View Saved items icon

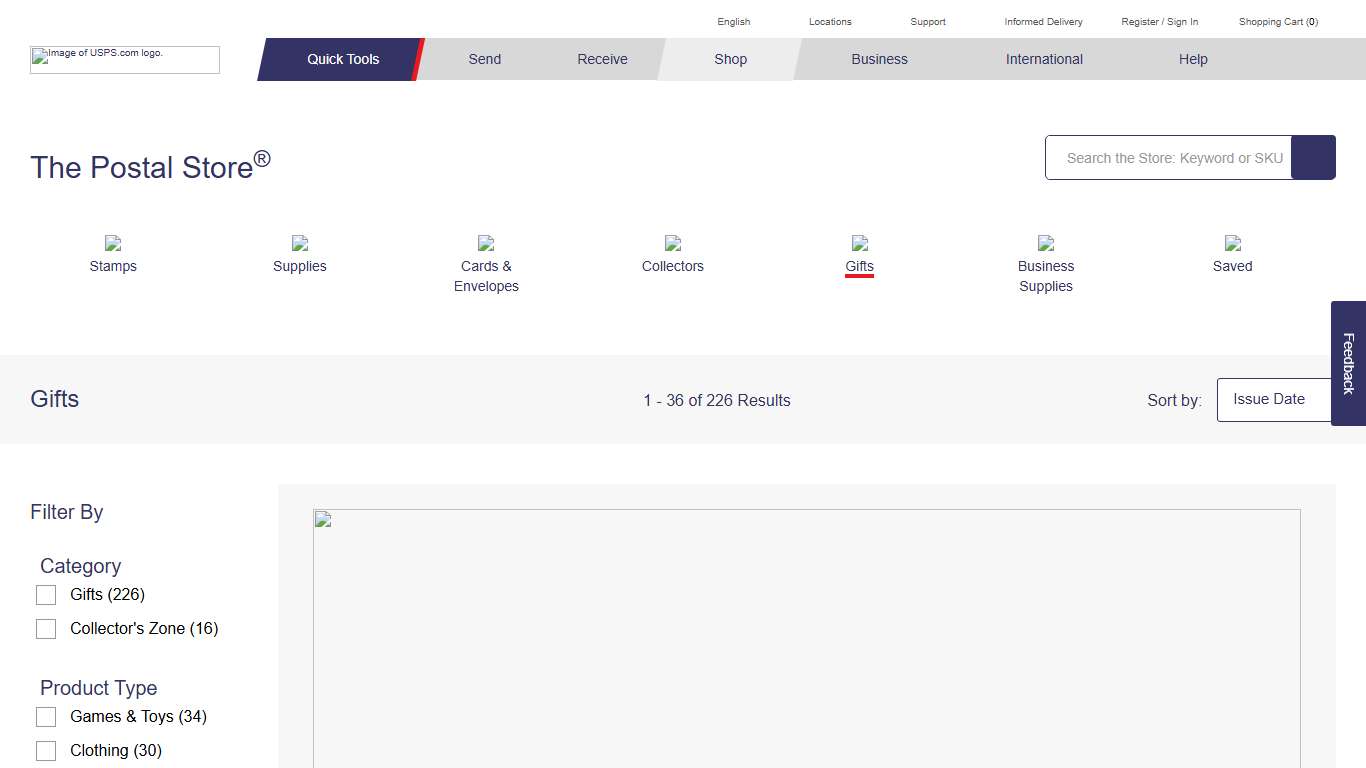pyautogui.click(x=1232, y=243)
